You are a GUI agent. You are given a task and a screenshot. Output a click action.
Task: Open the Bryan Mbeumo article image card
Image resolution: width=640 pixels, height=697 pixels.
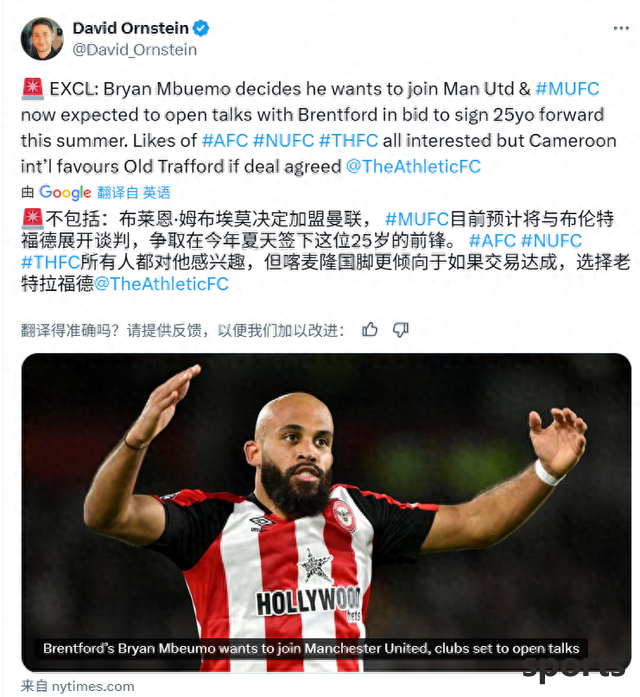326,512
